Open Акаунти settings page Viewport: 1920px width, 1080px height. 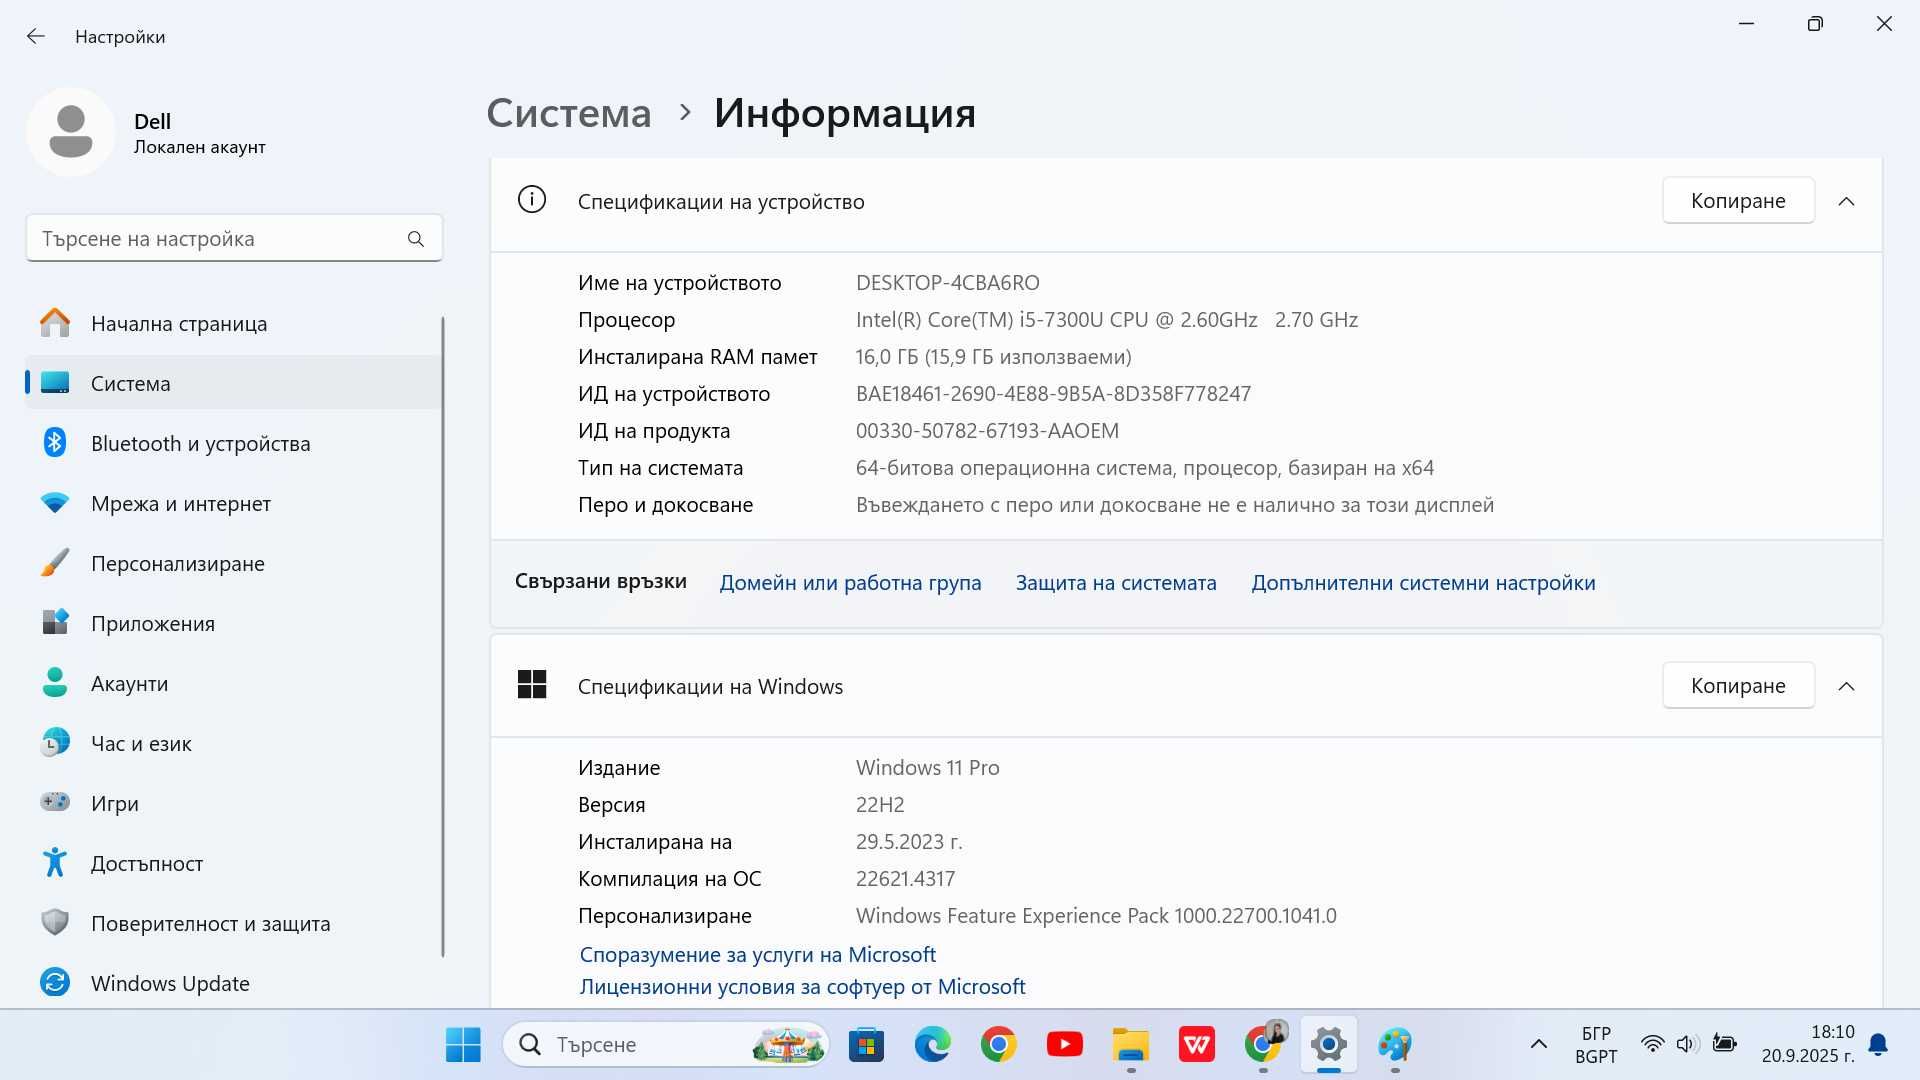(x=234, y=683)
